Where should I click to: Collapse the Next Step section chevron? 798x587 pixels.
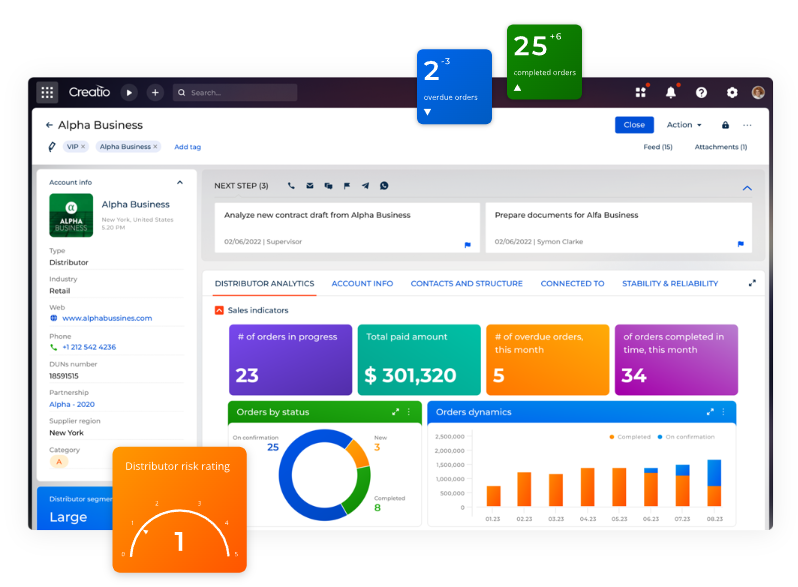tap(747, 188)
